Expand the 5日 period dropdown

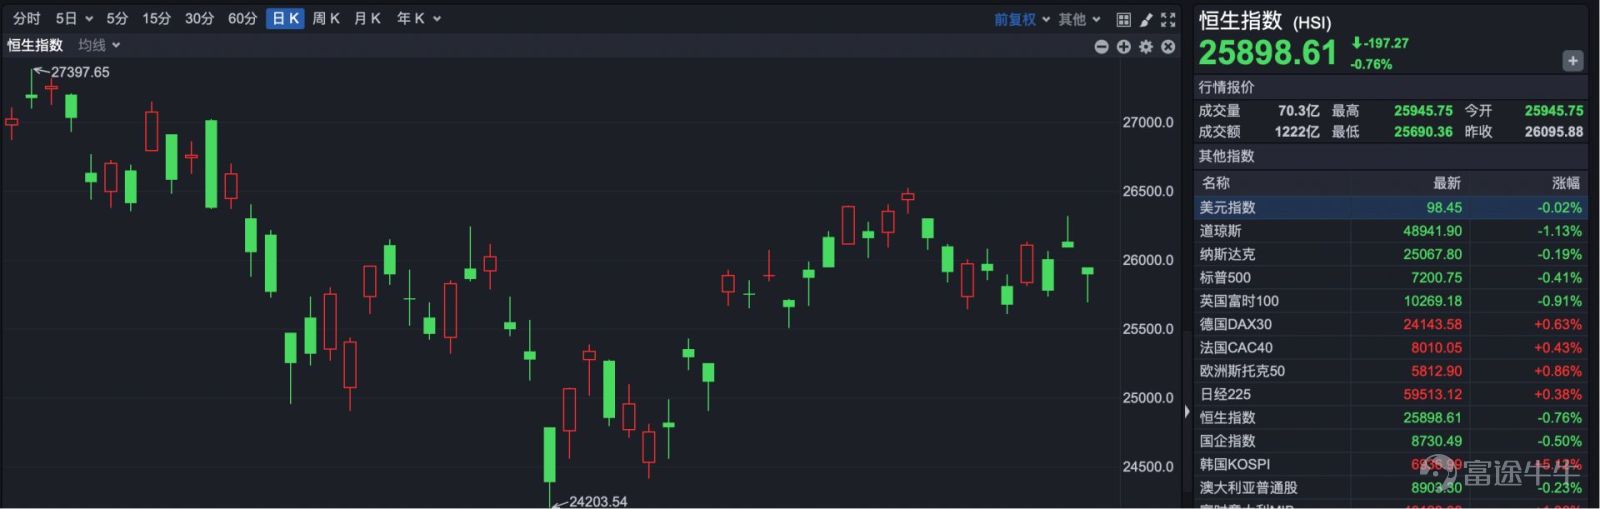[x=74, y=18]
